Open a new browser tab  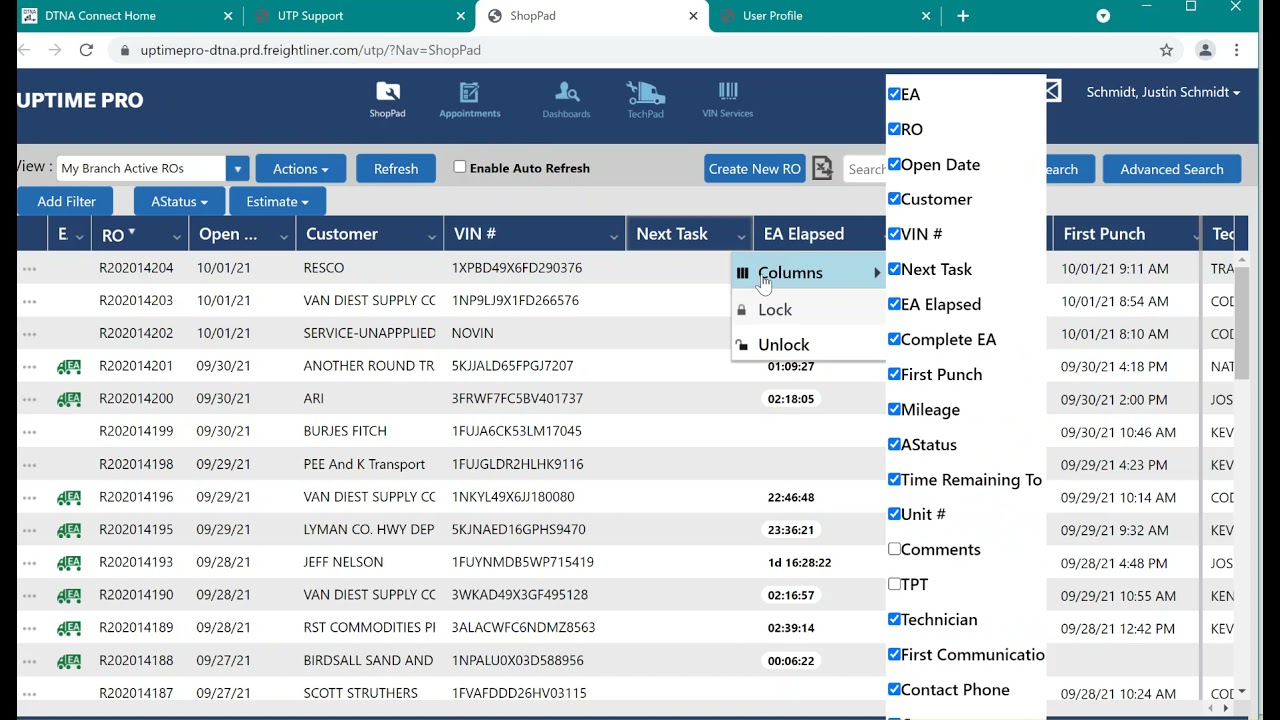pyautogui.click(x=963, y=16)
